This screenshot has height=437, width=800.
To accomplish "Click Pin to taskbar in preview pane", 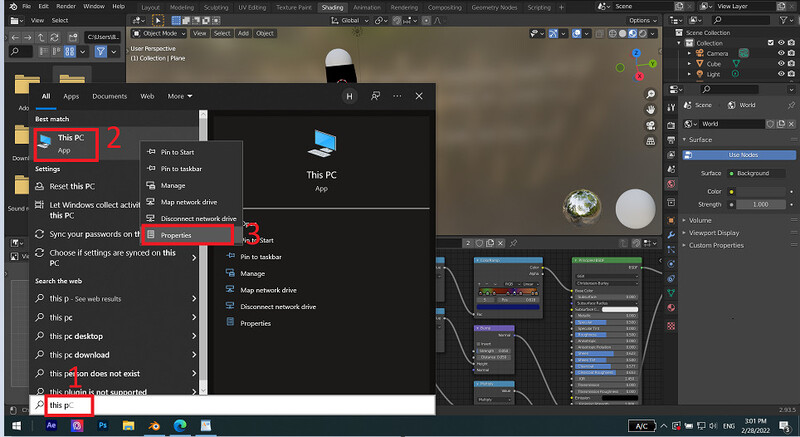I will (261, 257).
